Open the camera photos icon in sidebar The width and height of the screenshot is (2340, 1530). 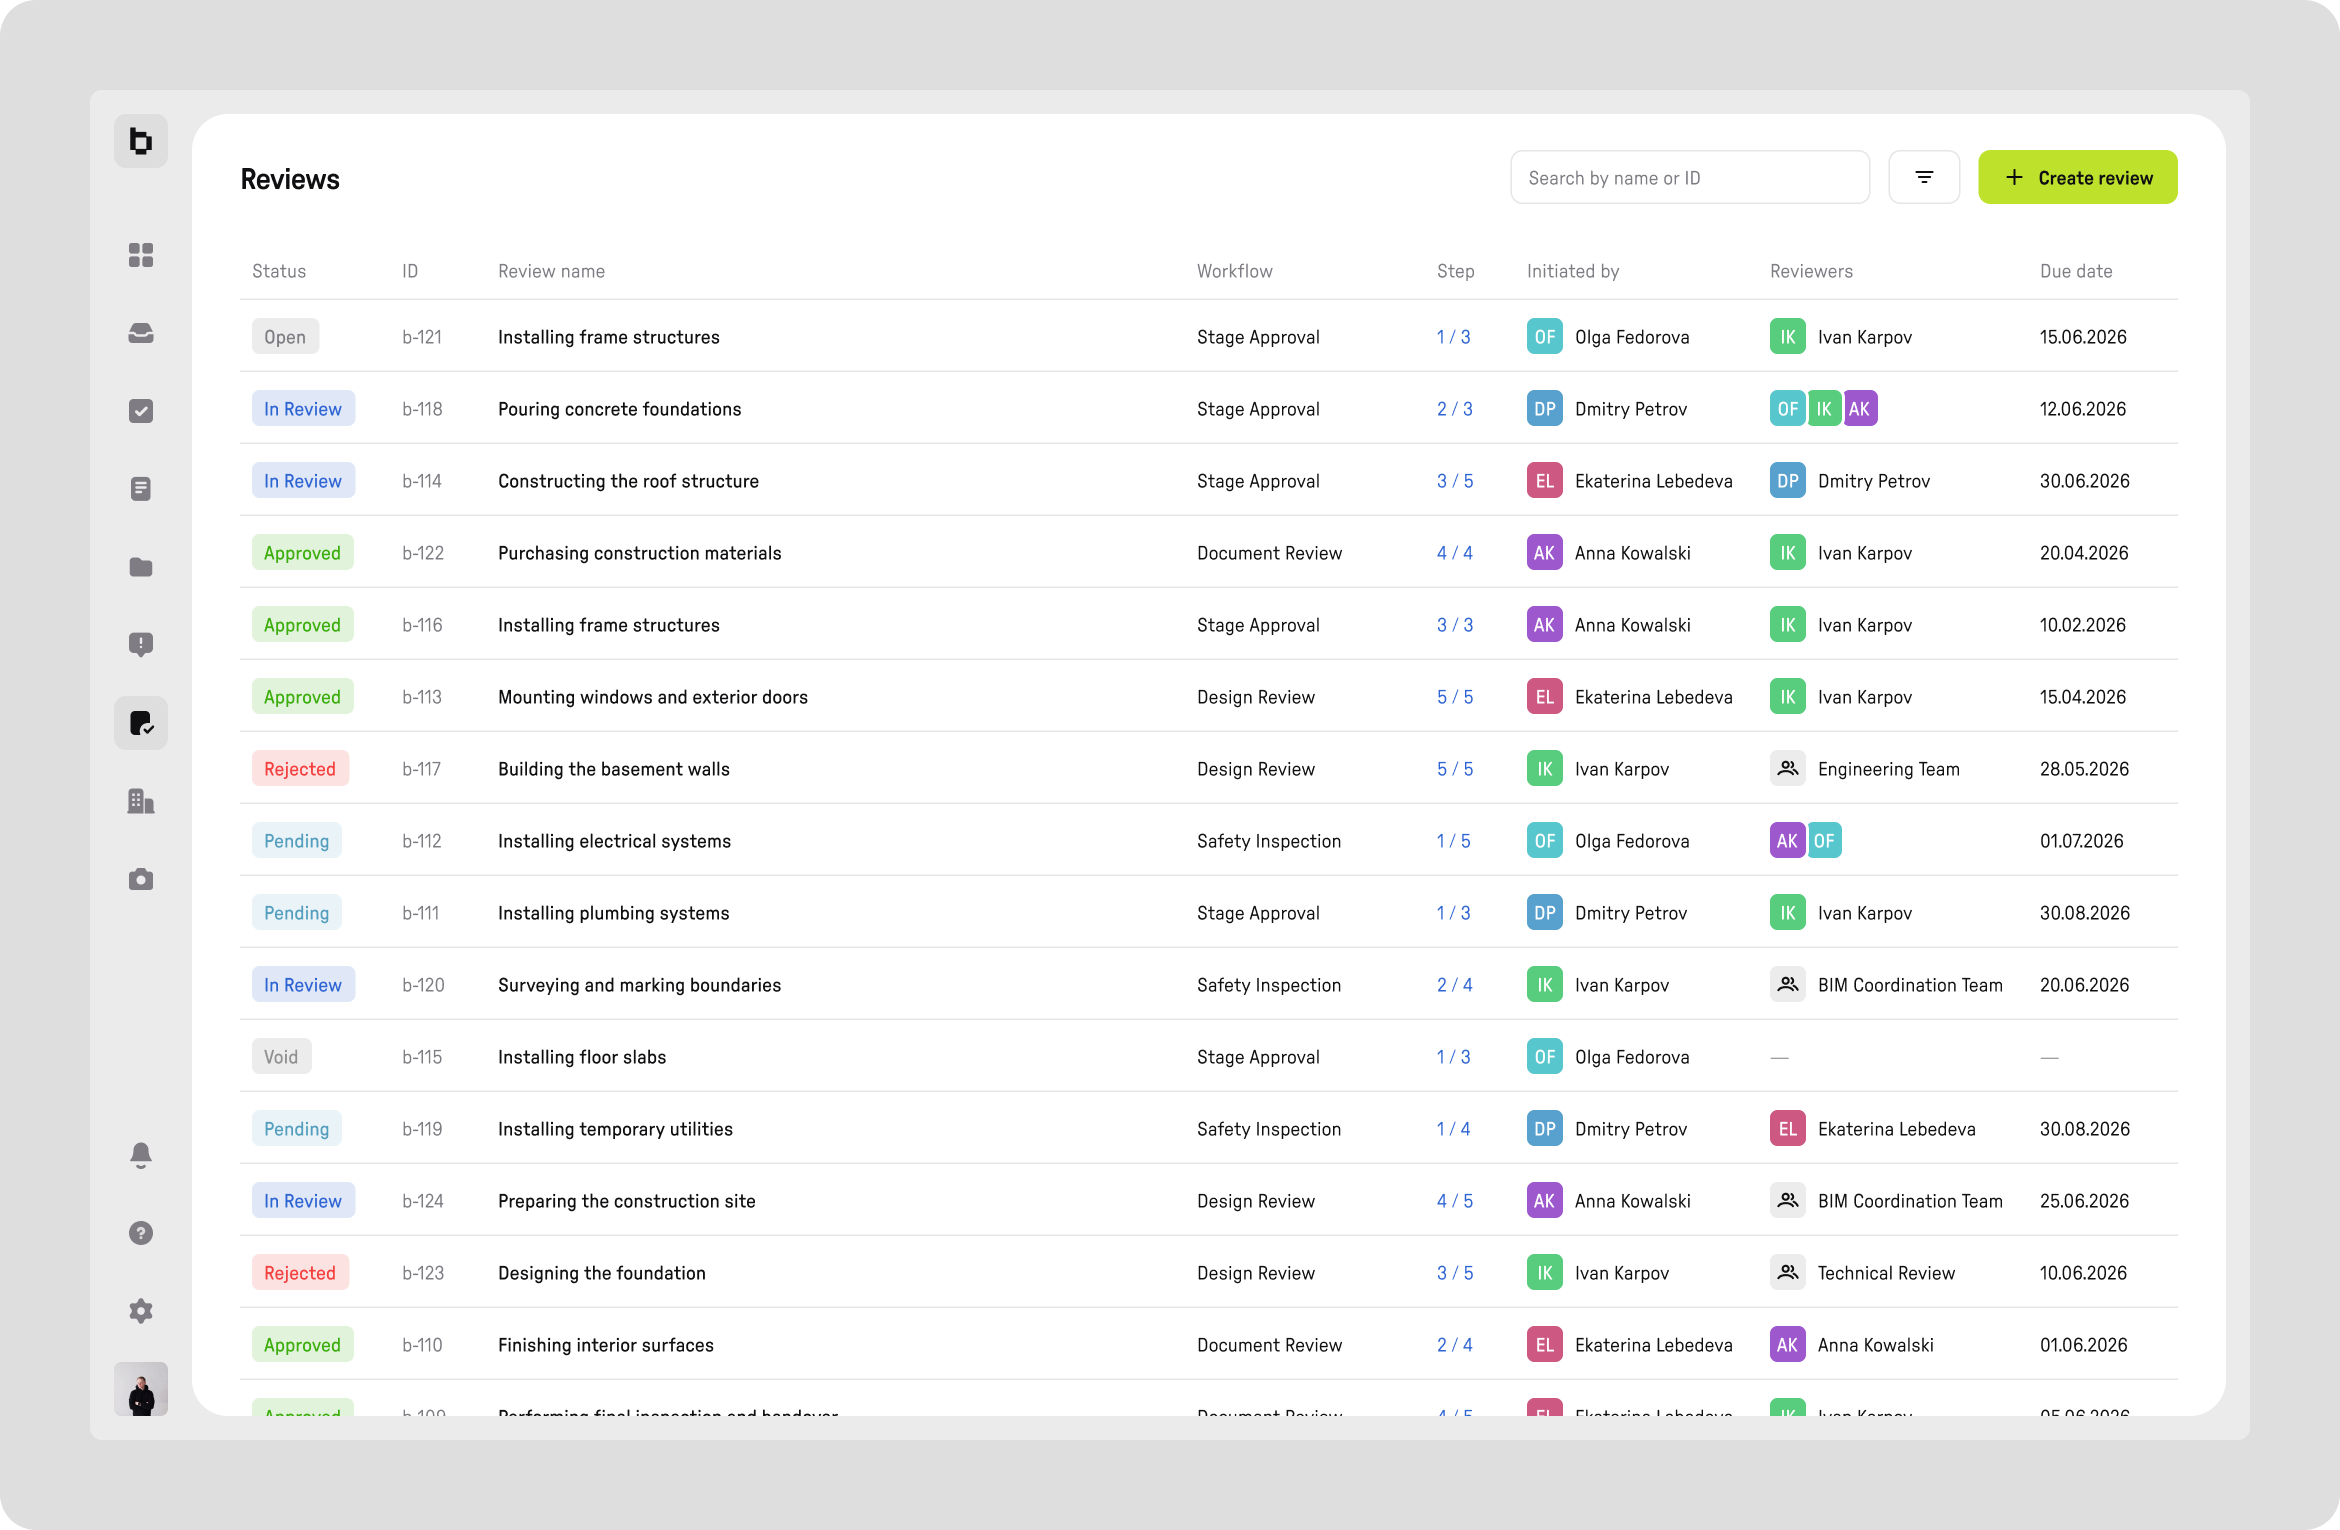[x=141, y=879]
